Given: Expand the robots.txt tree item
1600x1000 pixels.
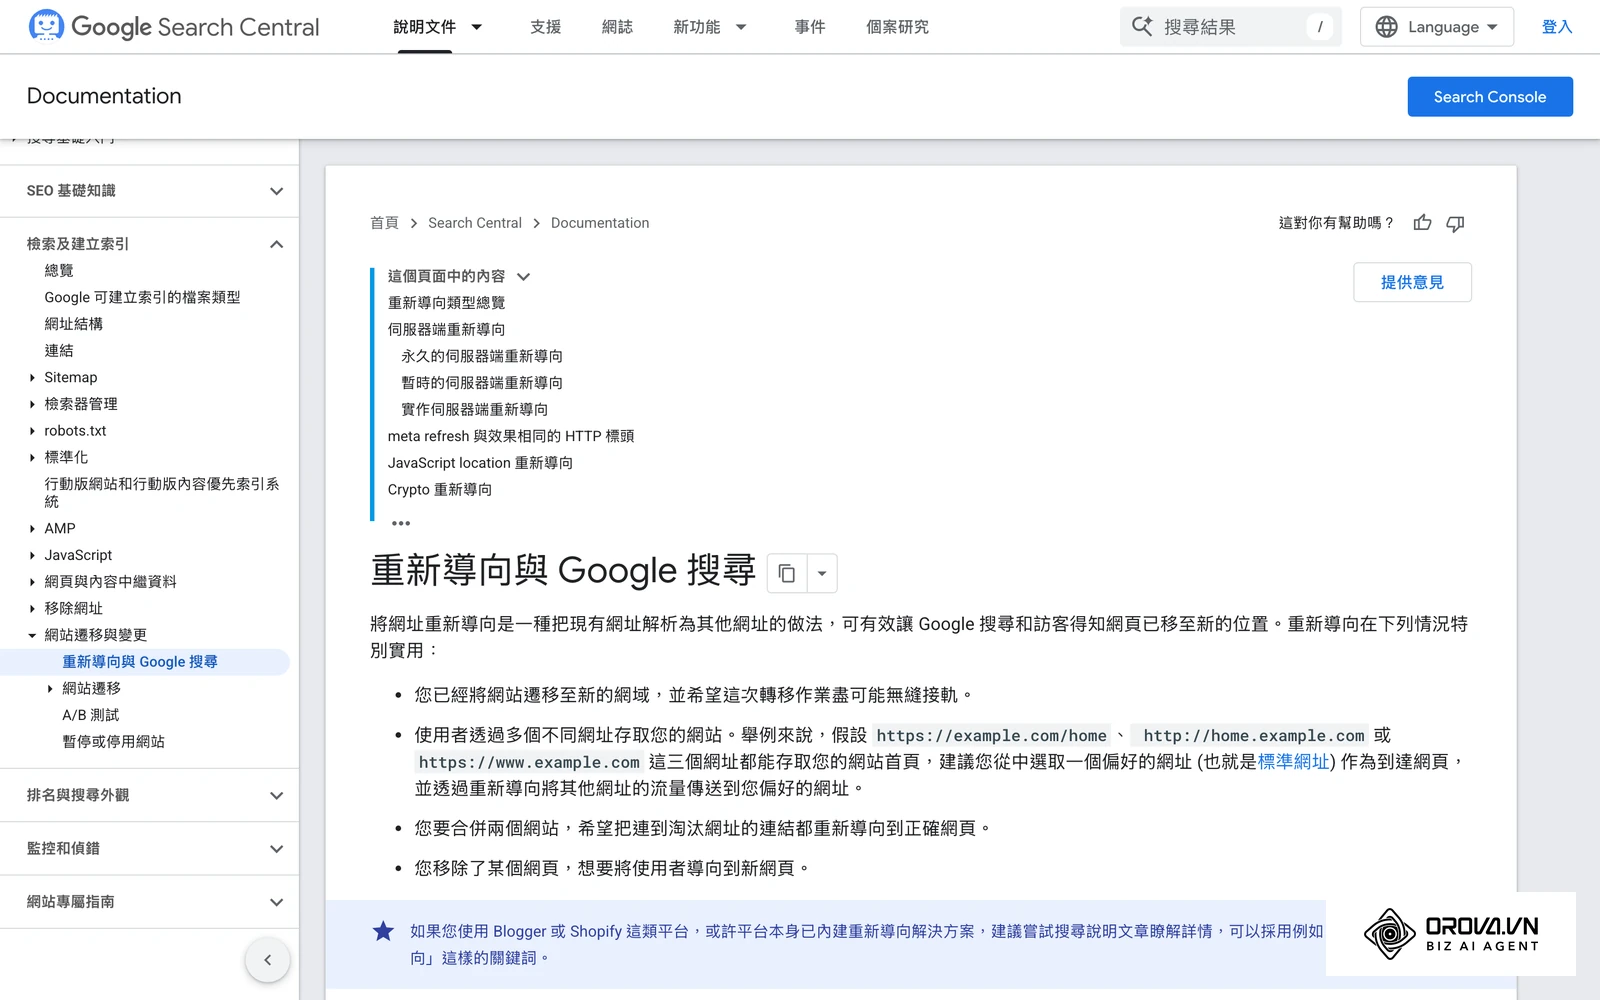Looking at the screenshot, I should (x=32, y=431).
